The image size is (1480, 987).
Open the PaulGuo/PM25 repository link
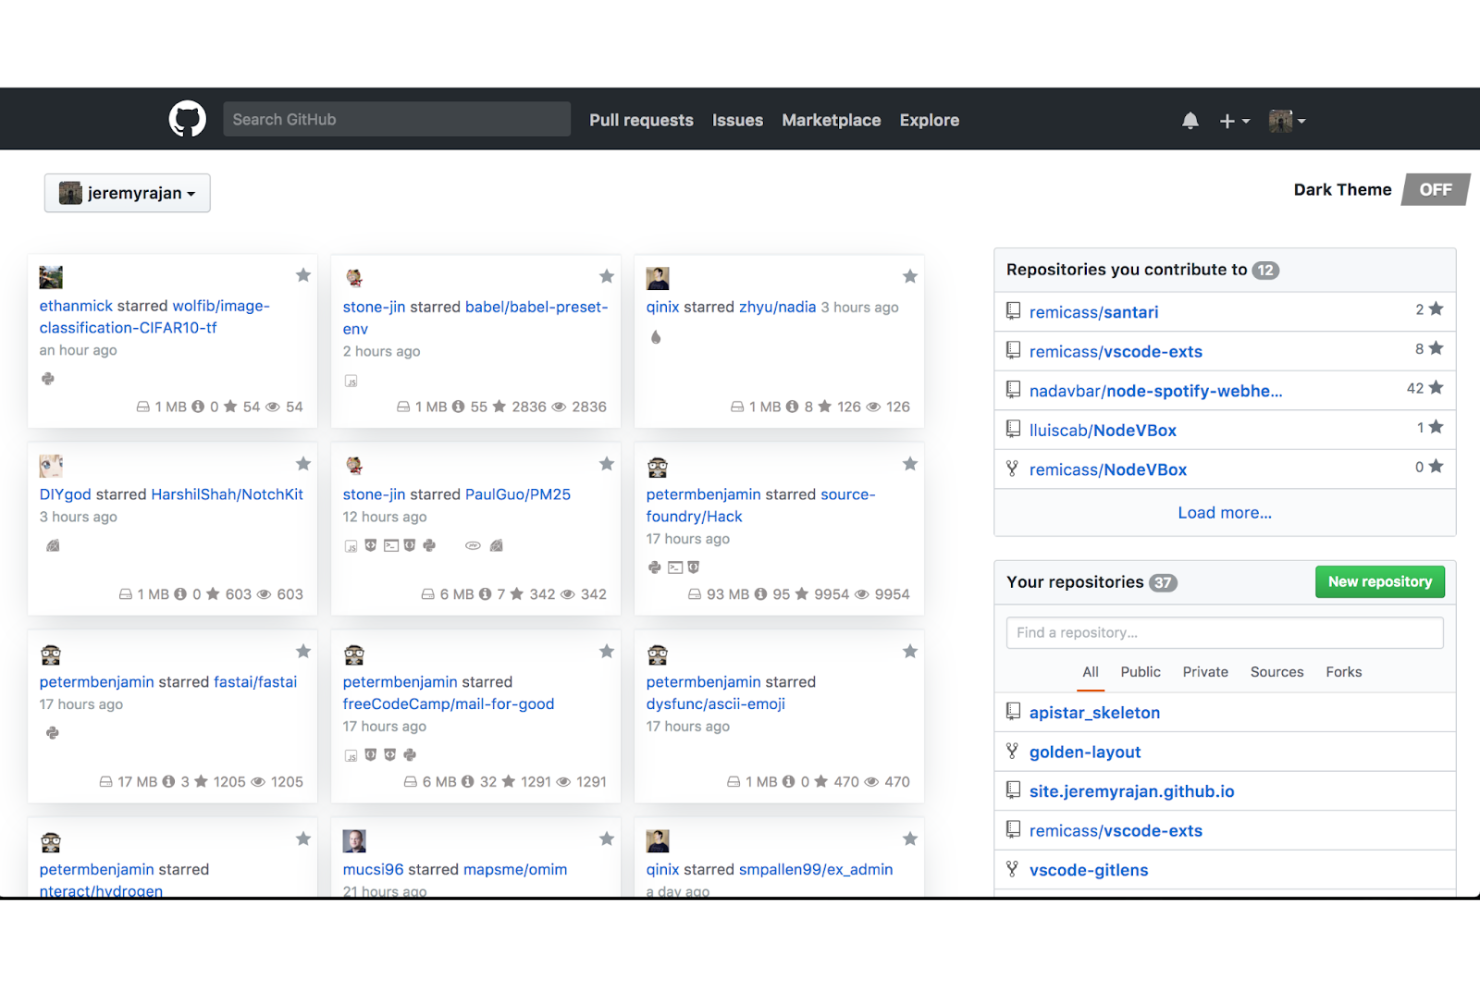(x=518, y=494)
